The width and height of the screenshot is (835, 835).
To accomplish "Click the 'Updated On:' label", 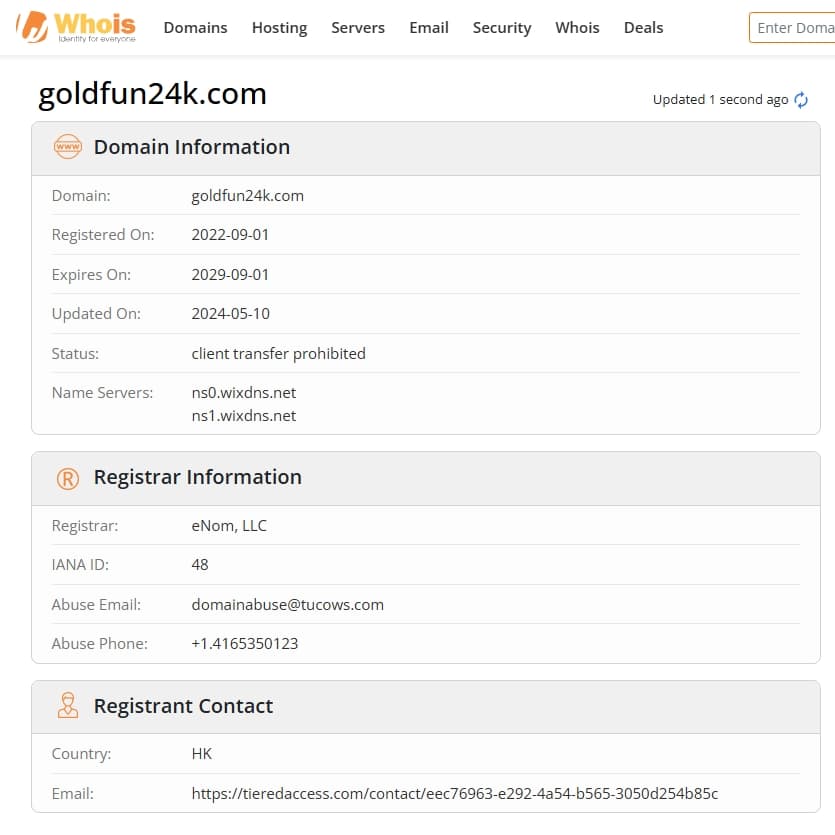I will click(x=96, y=314).
